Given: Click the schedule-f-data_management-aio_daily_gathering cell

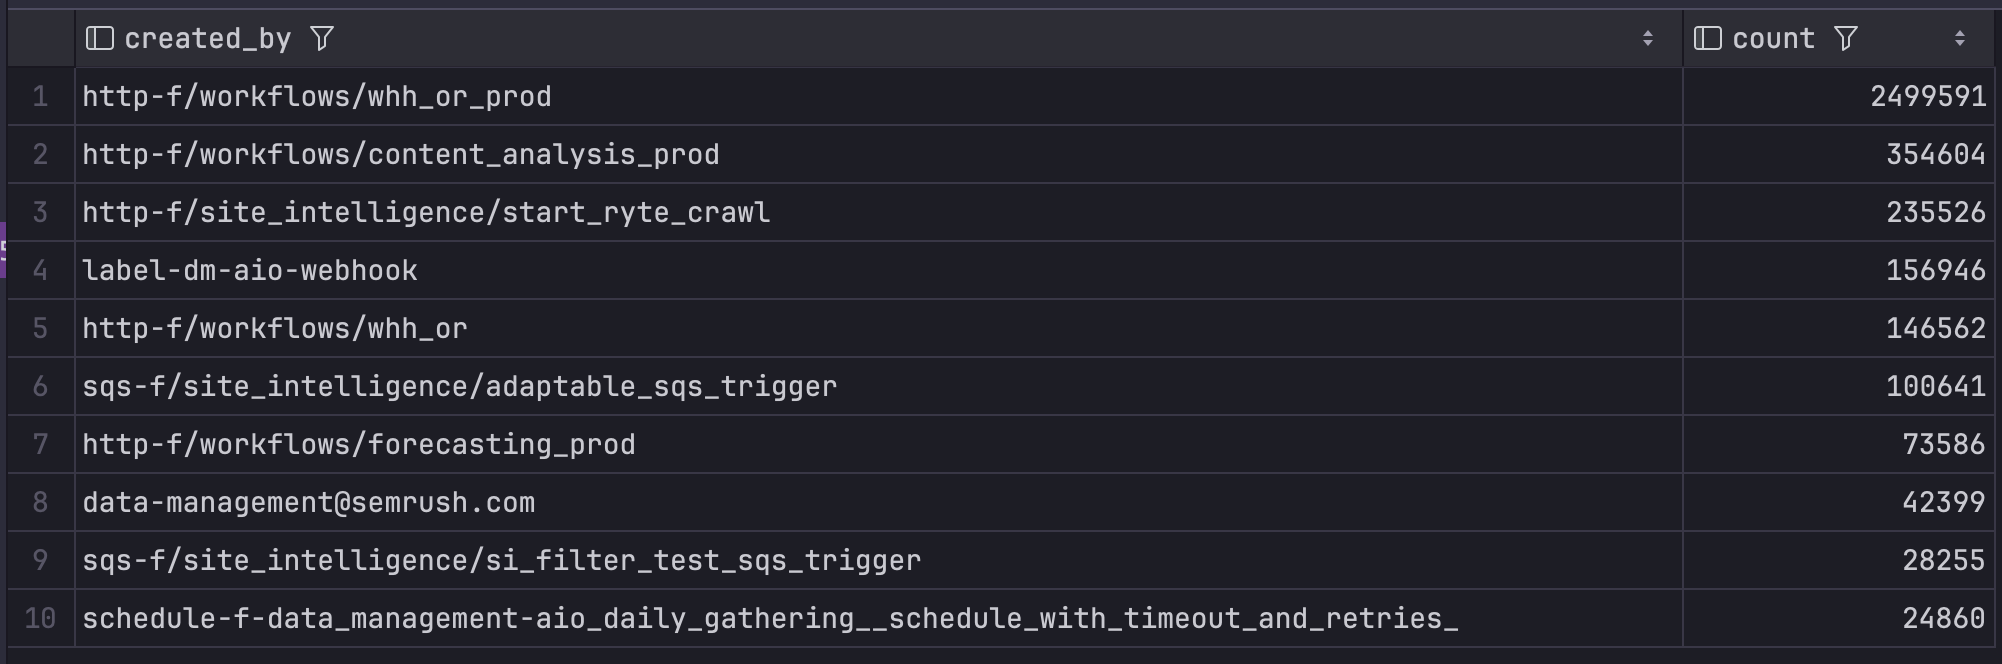Looking at the screenshot, I should (769, 619).
